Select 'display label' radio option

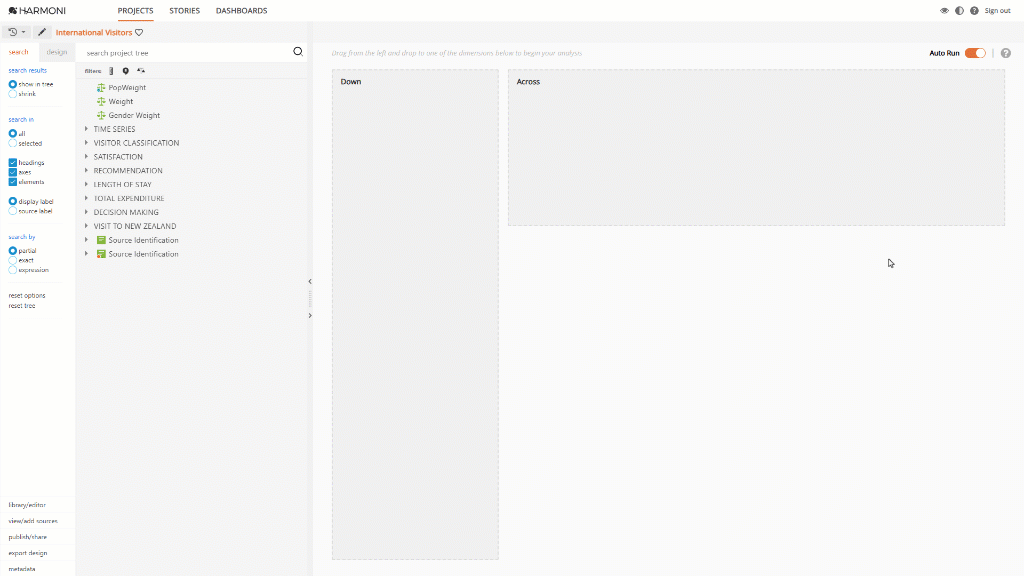click(x=12, y=201)
